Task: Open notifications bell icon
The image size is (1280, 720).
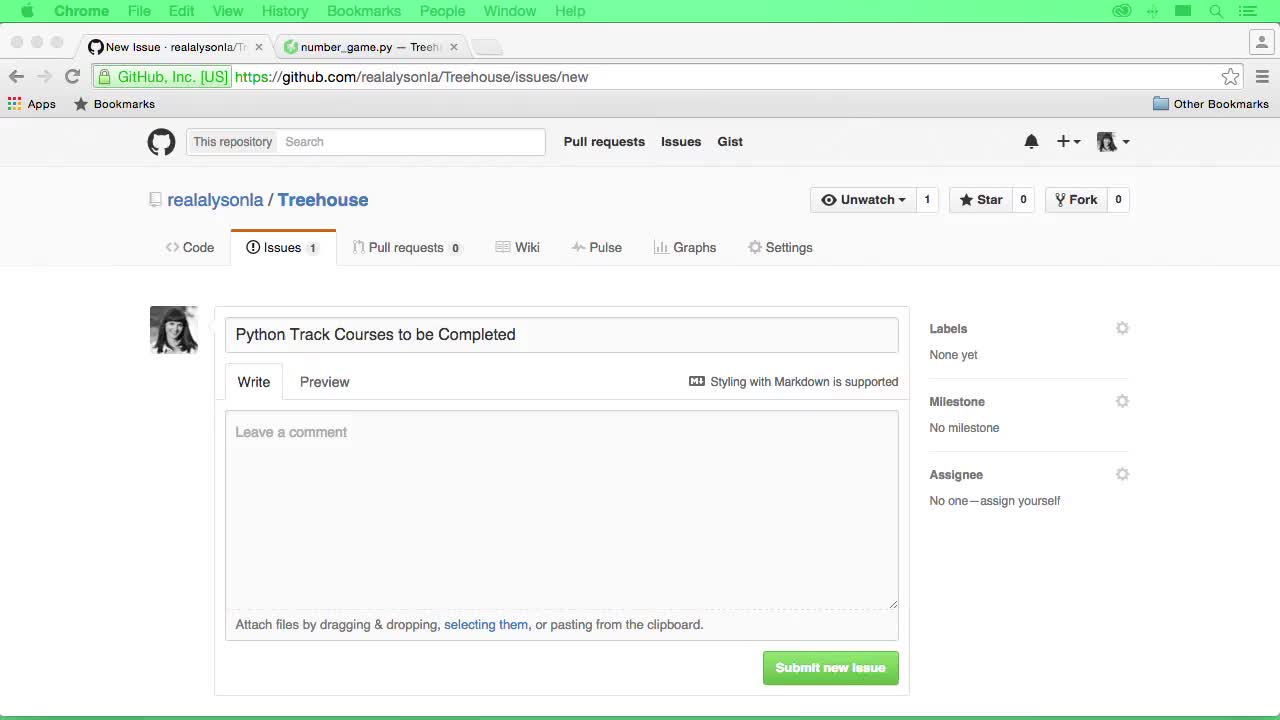Action: click(1031, 142)
